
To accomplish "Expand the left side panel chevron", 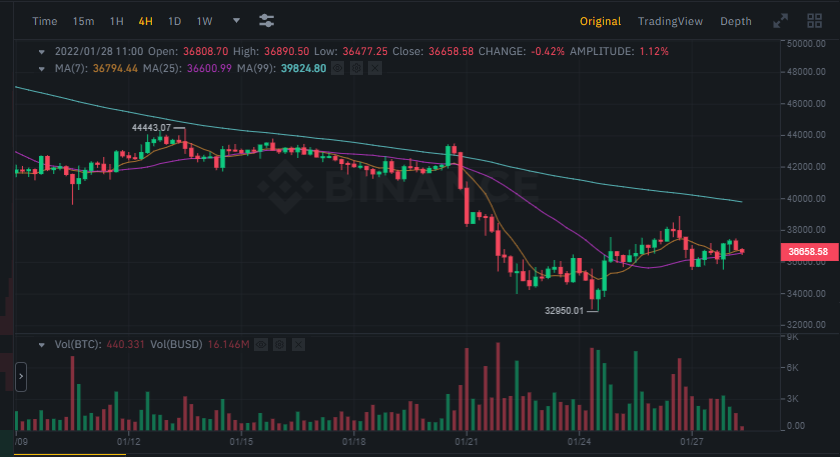I will (21, 377).
